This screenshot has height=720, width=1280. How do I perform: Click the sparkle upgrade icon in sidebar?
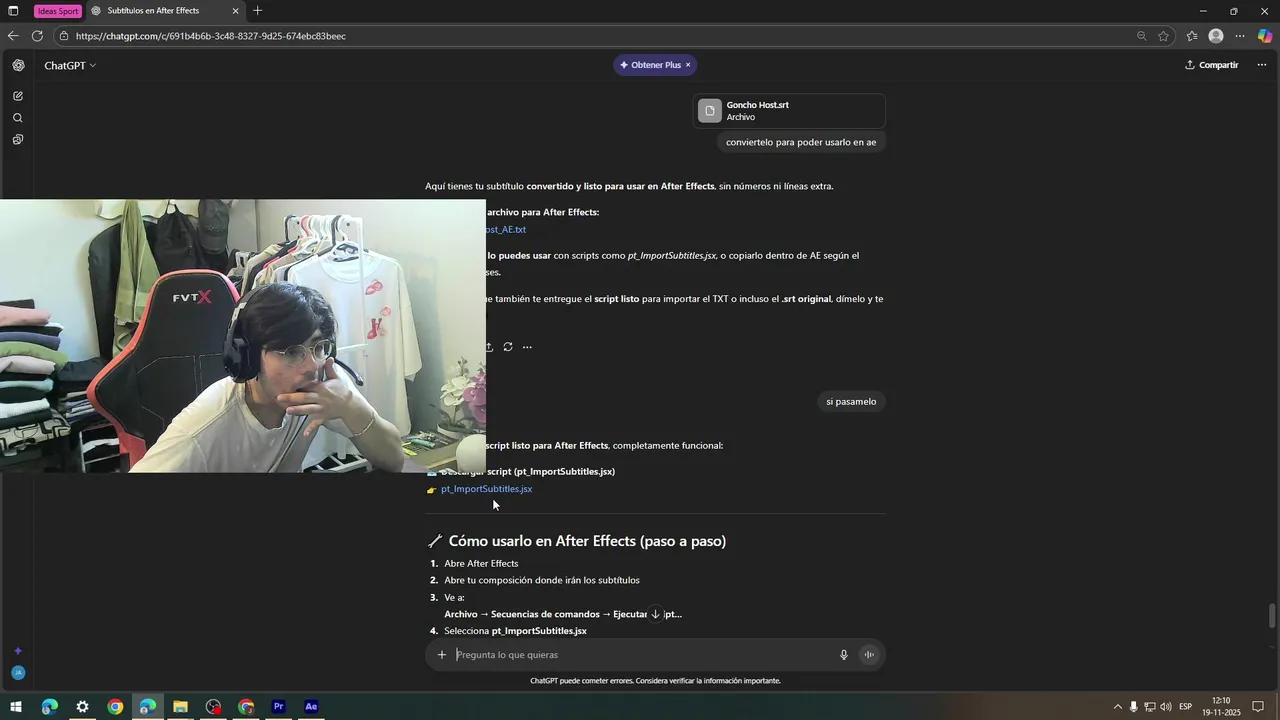click(18, 651)
